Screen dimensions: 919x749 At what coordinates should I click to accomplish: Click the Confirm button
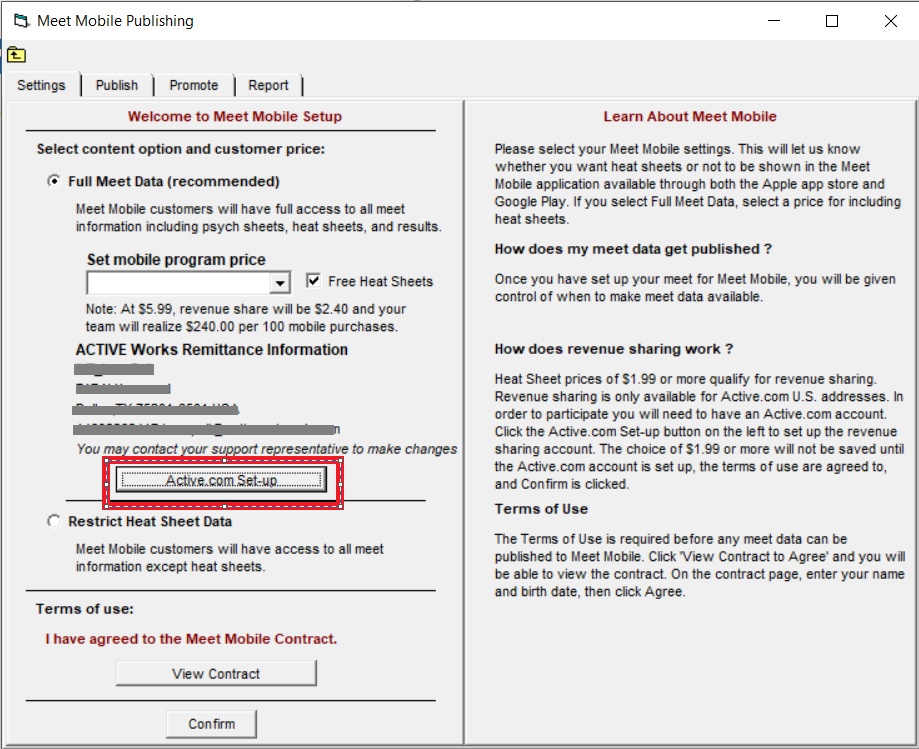tap(212, 724)
